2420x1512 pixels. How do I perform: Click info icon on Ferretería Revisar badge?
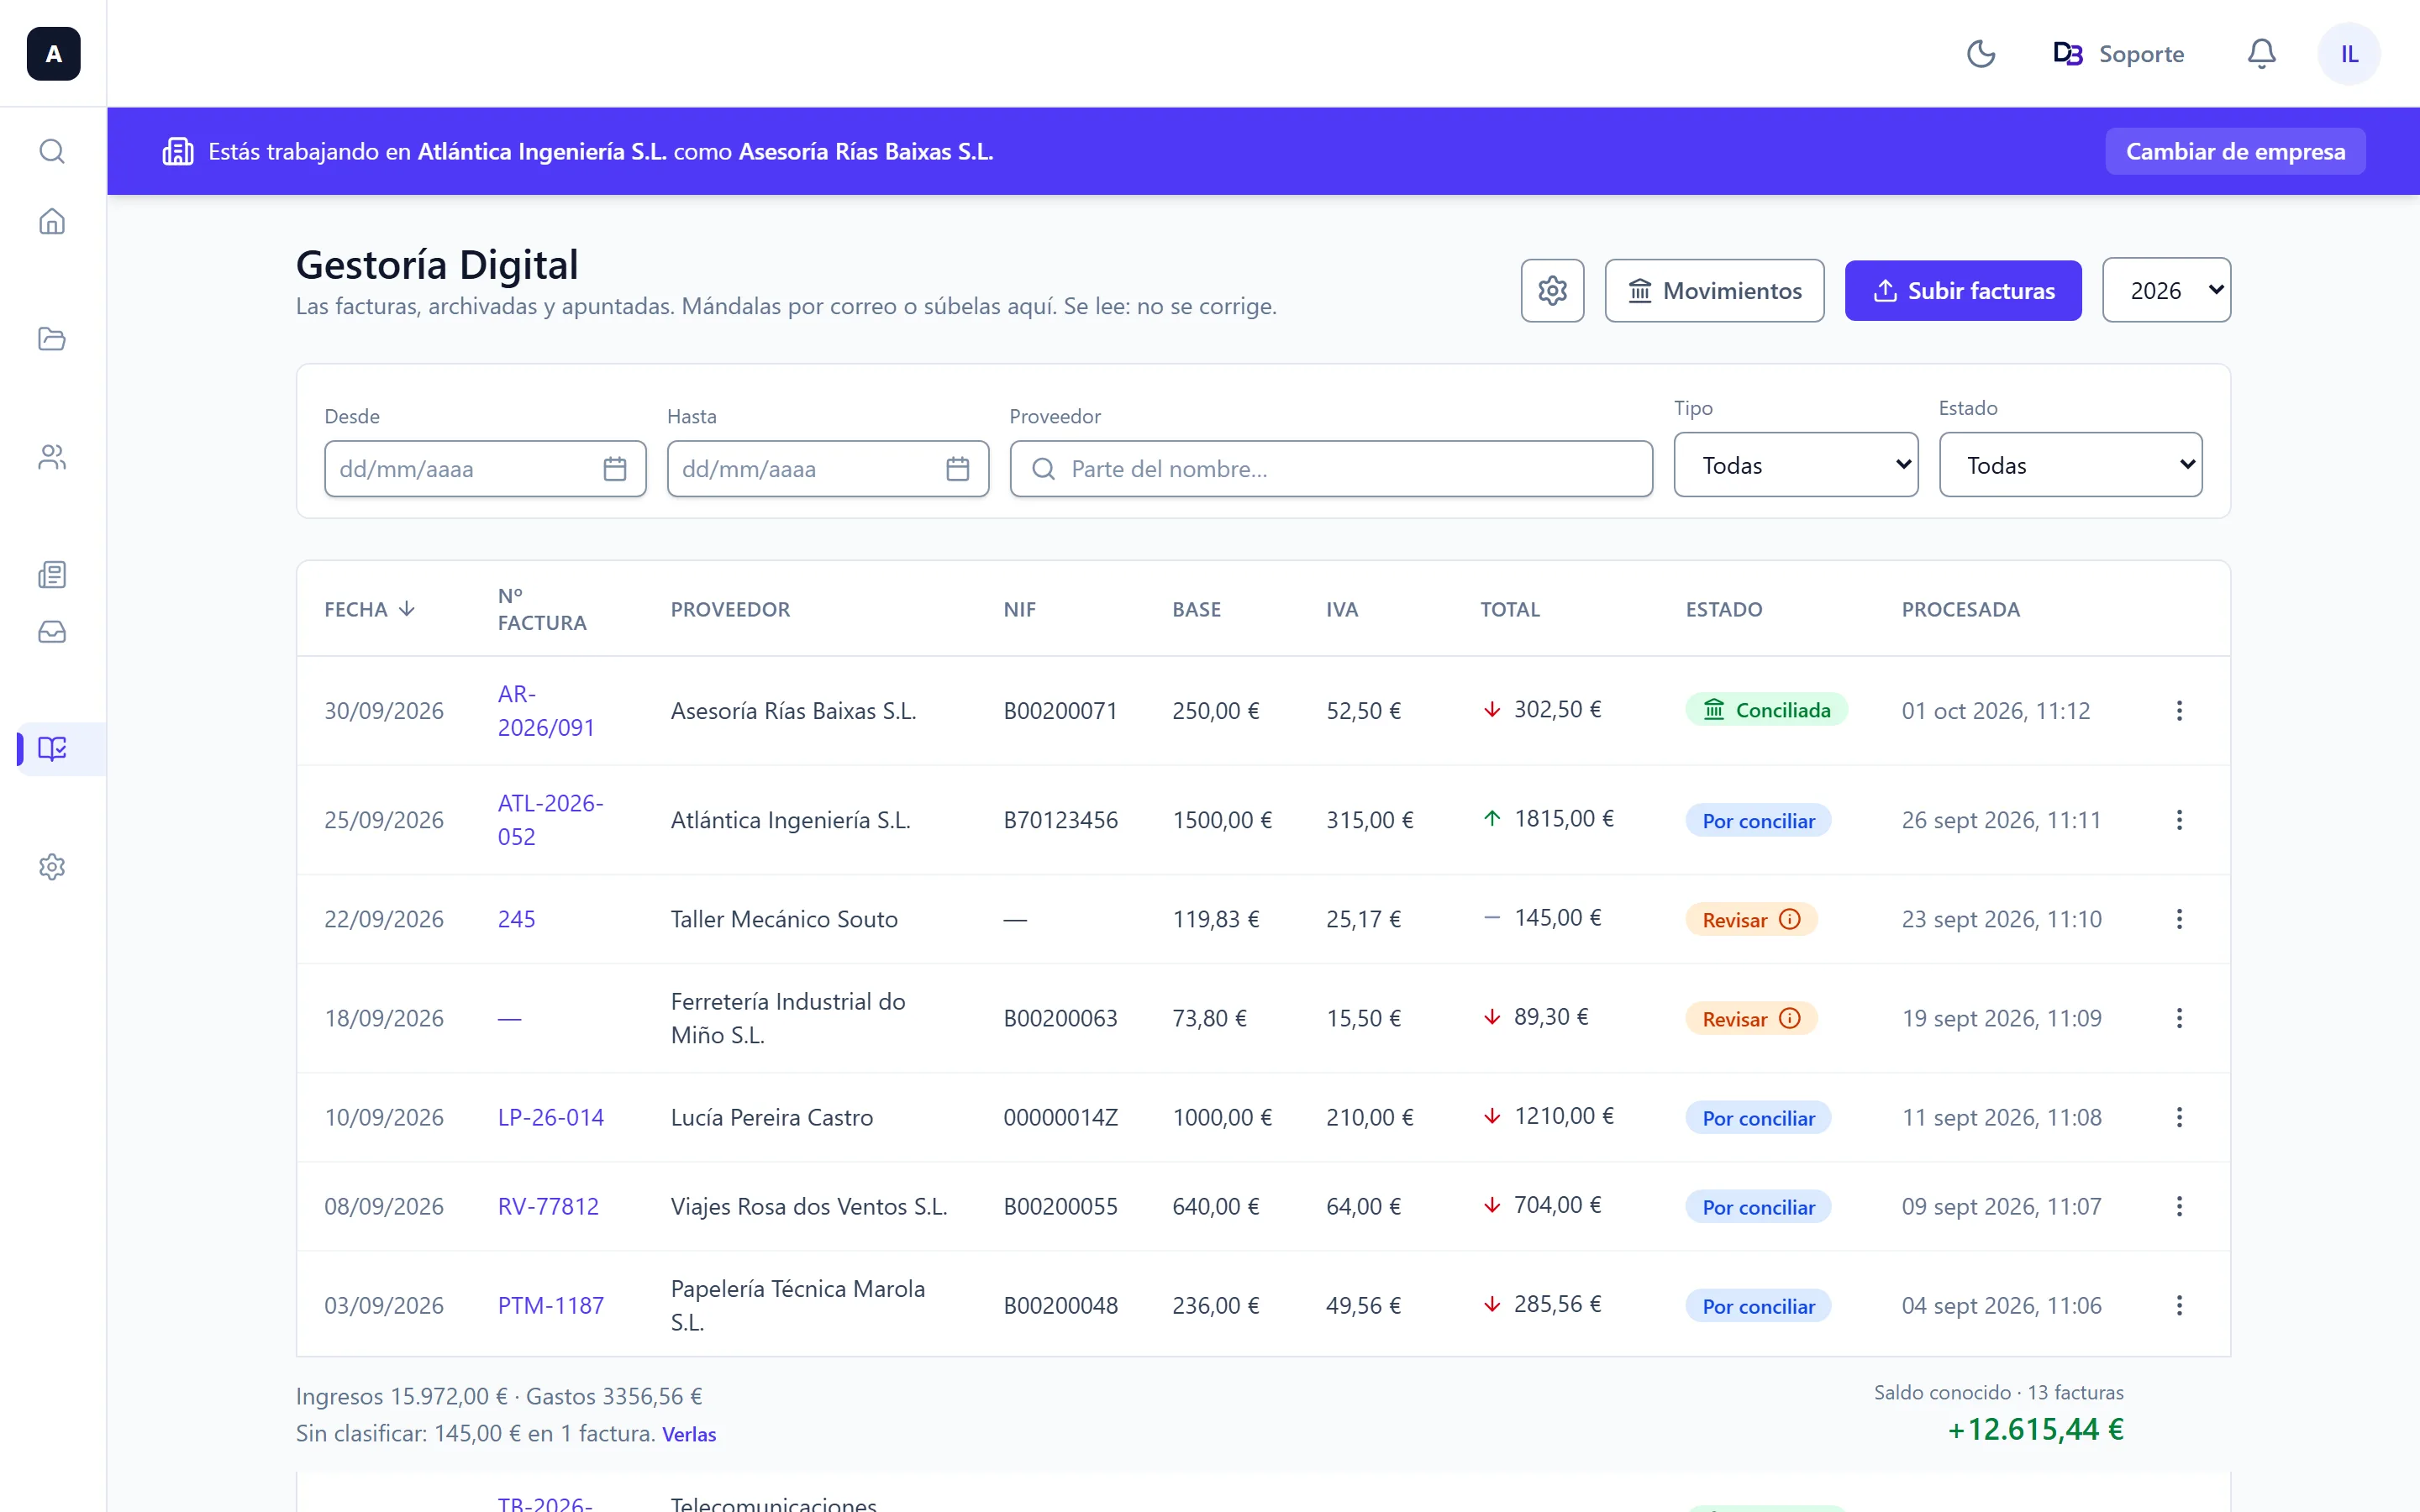click(1790, 1018)
